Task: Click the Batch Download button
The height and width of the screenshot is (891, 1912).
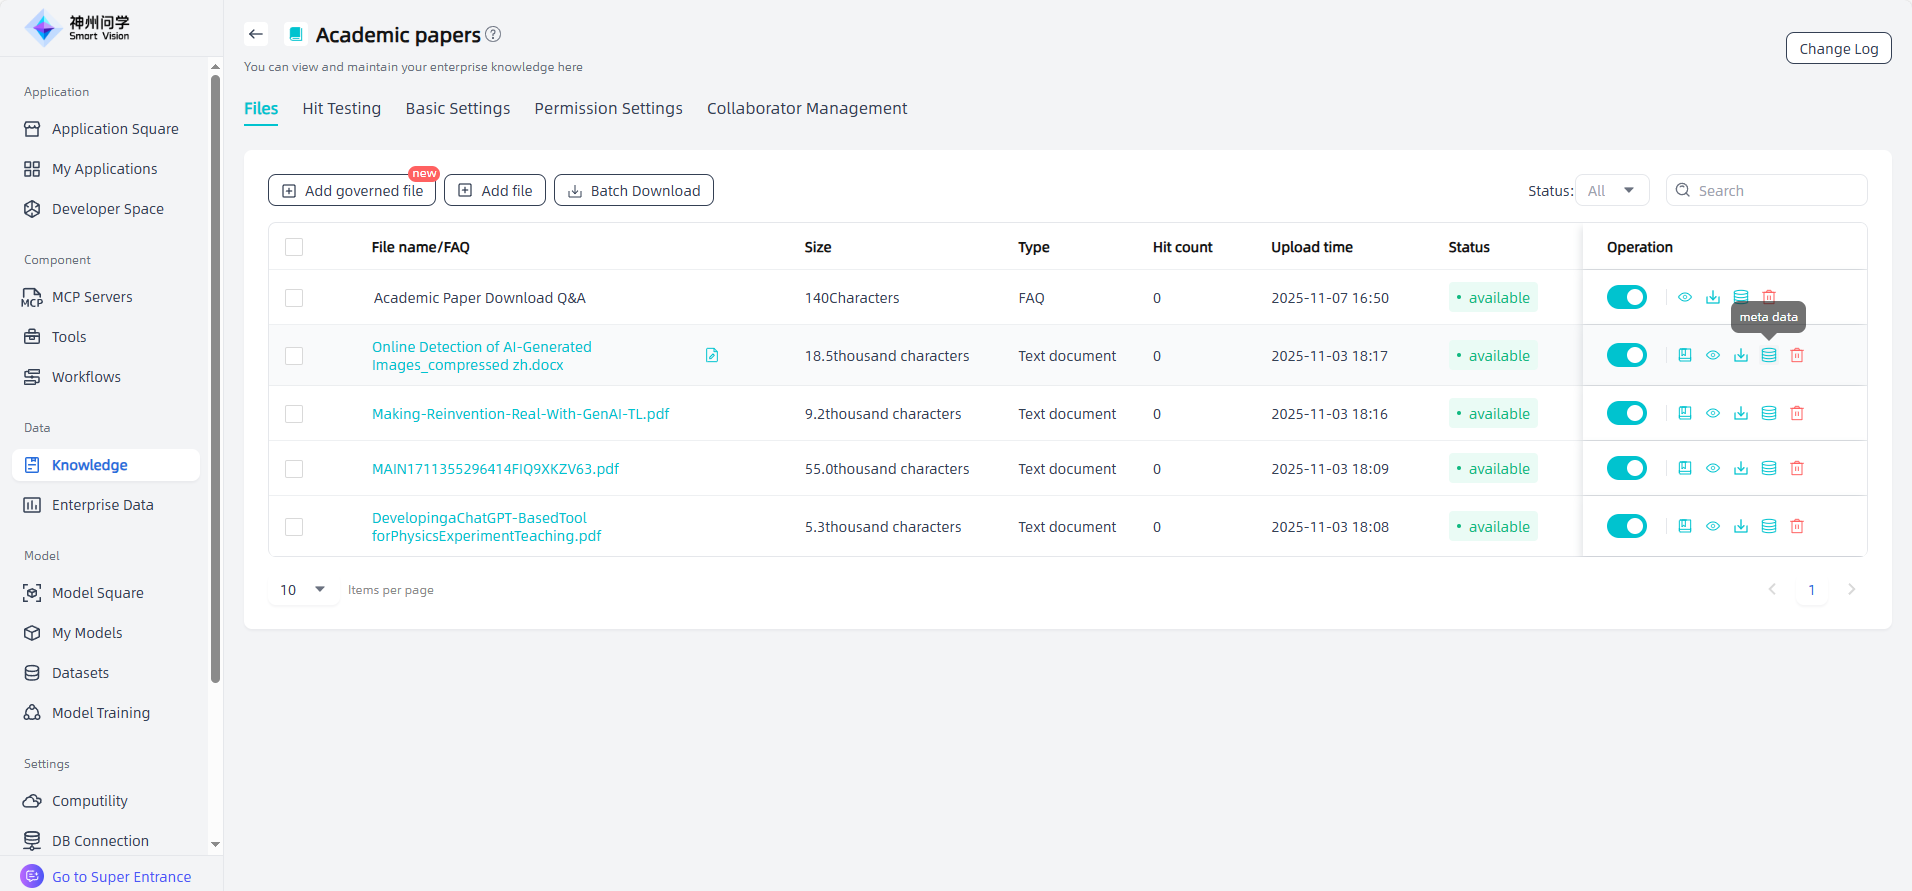Action: 633,191
